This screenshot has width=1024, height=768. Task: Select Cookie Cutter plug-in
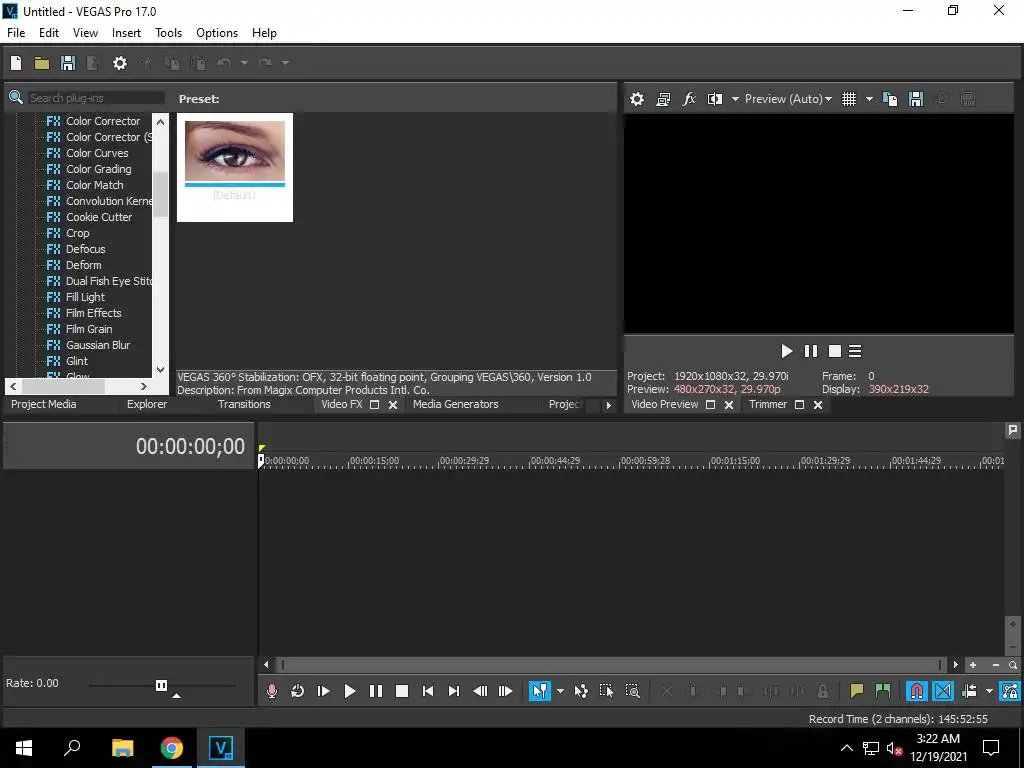tap(99, 217)
